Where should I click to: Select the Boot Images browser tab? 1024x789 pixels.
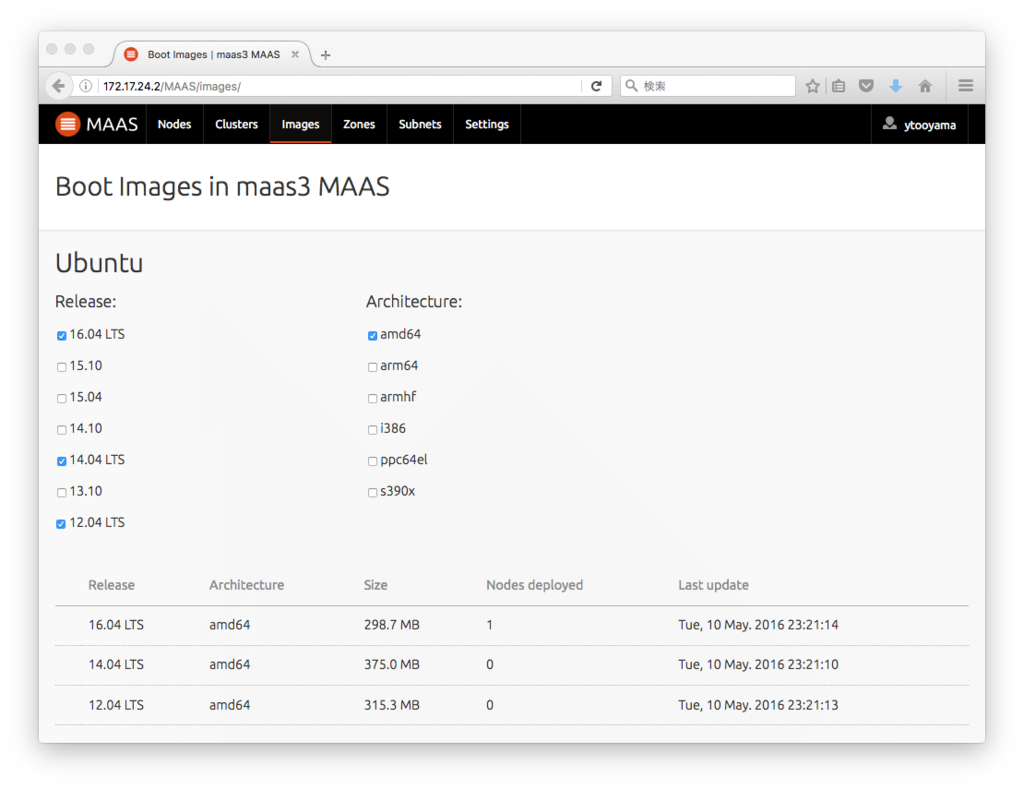click(213, 54)
